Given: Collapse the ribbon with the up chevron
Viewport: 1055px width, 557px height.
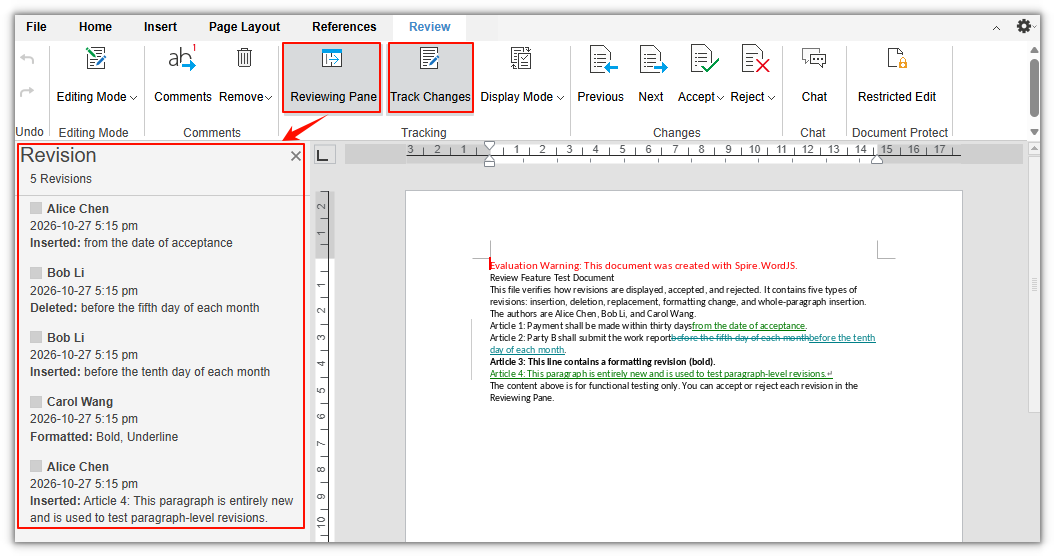Looking at the screenshot, I should tap(996, 28).
